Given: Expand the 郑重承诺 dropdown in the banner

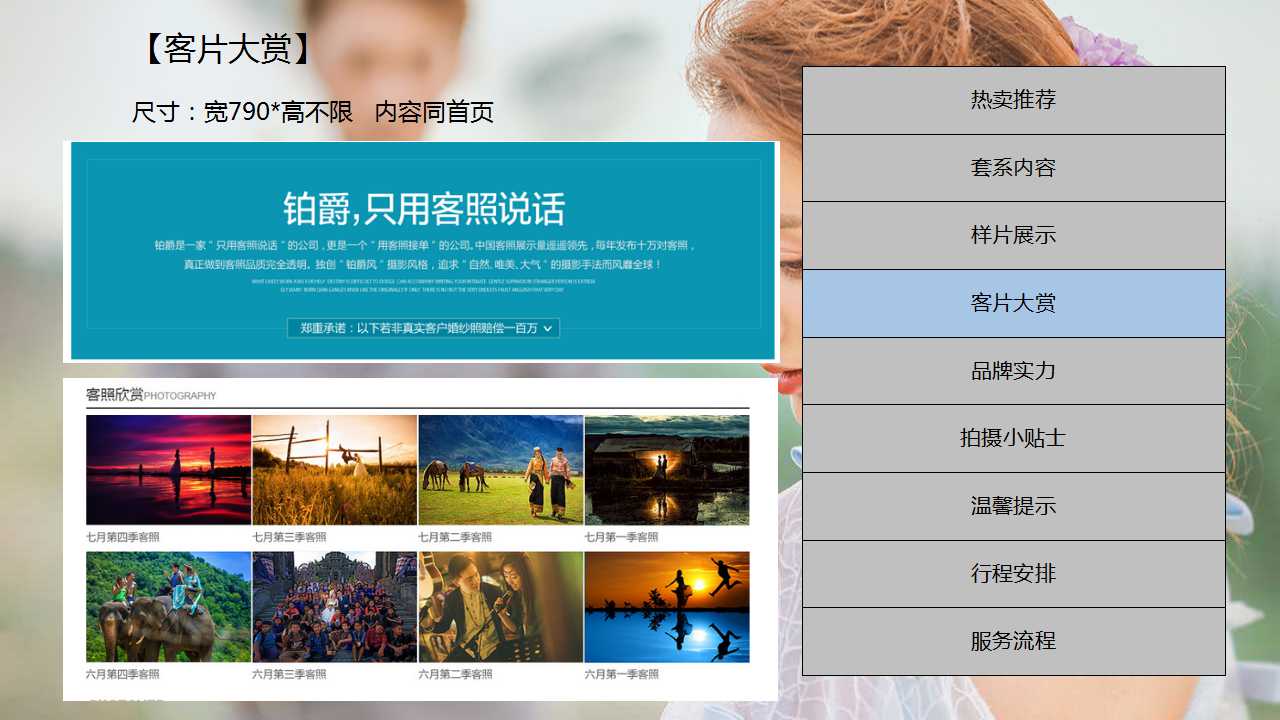Looking at the screenshot, I should coord(423,328).
